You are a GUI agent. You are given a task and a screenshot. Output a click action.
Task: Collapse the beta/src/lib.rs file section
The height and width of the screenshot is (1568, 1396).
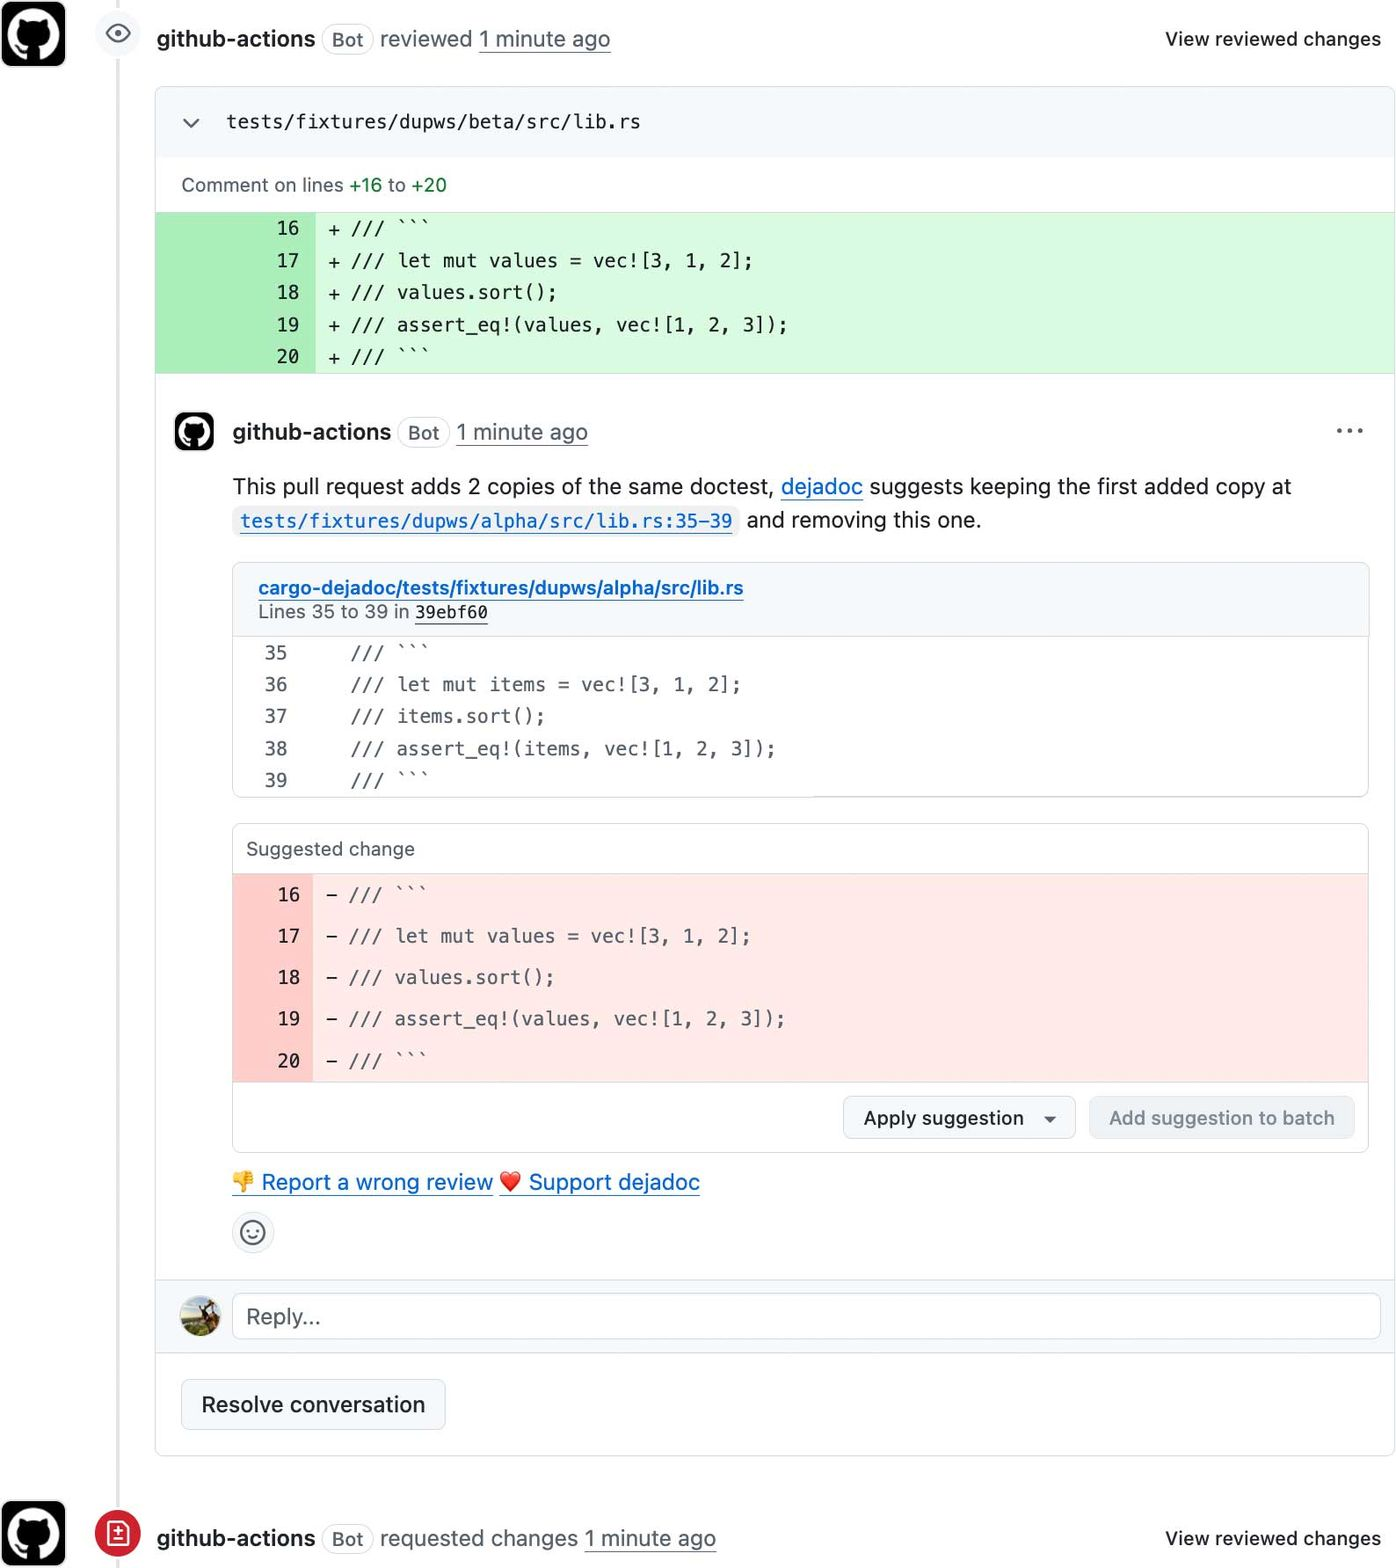point(191,123)
